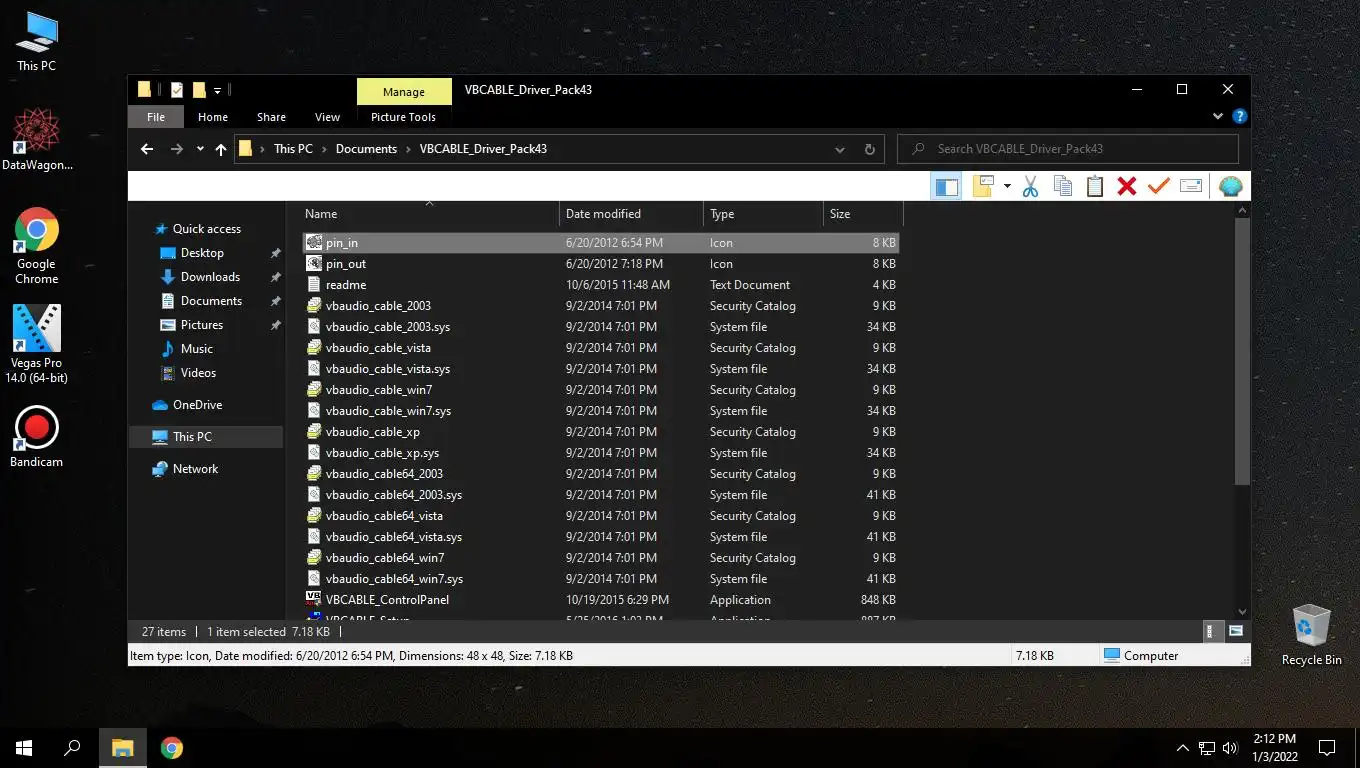
Task: Open the address bar history dropdown
Action: pyautogui.click(x=840, y=149)
